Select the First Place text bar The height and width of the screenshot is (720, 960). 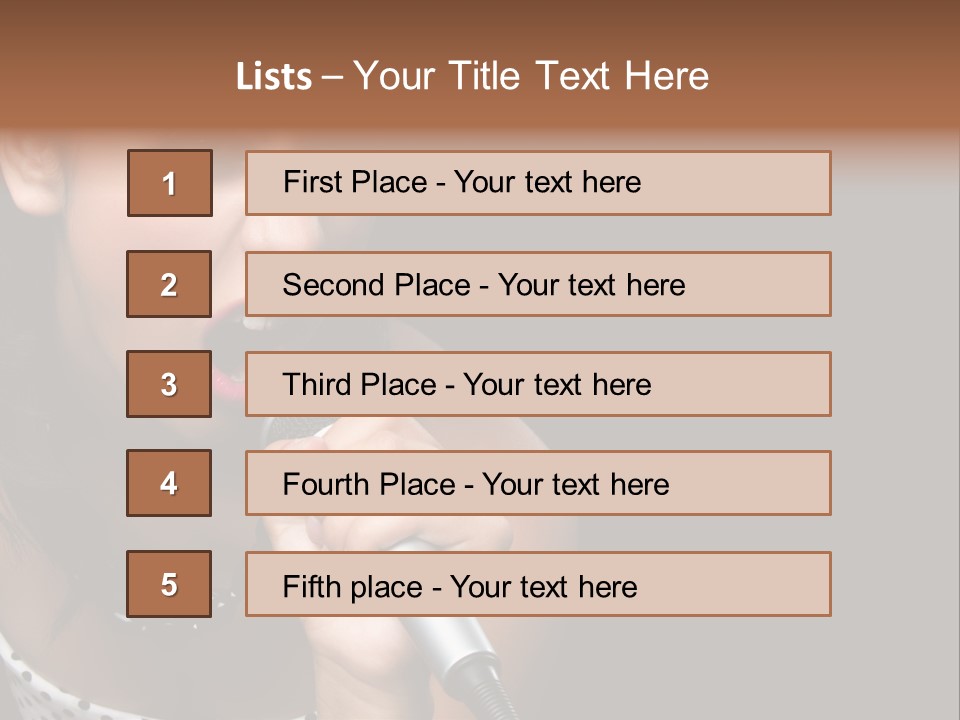538,183
